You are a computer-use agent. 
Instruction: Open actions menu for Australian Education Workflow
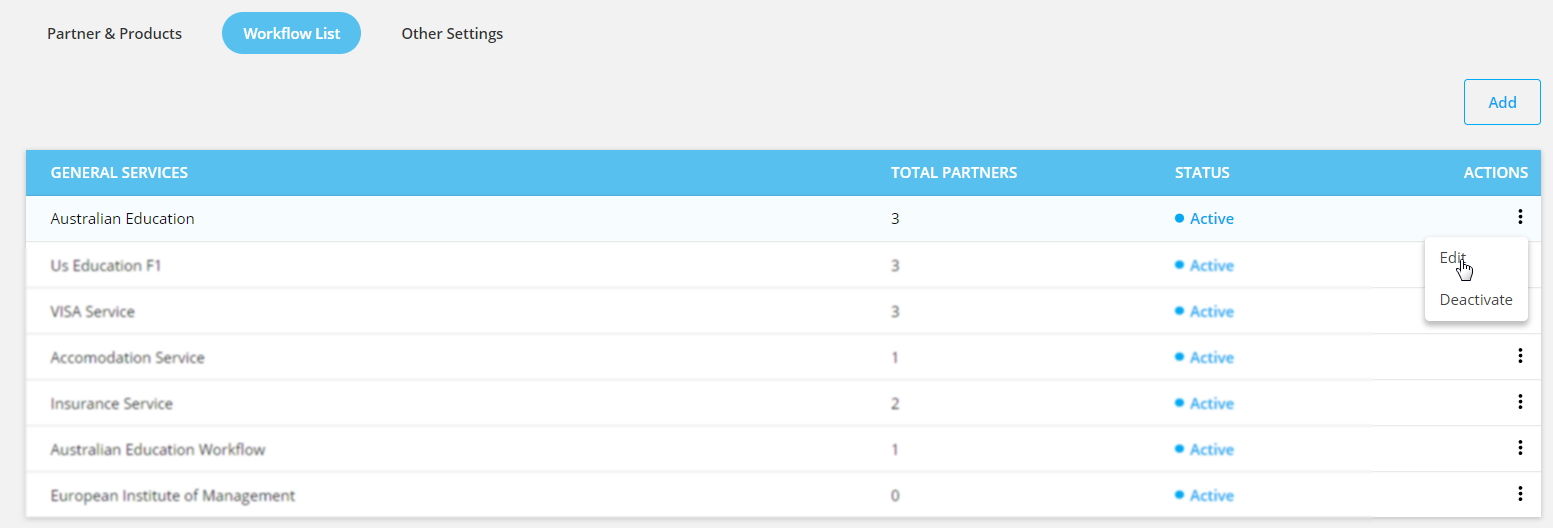pyautogui.click(x=1519, y=448)
